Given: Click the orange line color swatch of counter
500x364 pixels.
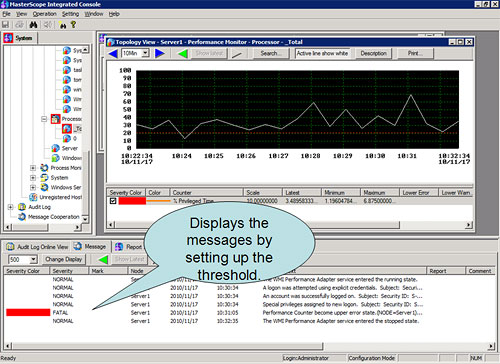Looking at the screenshot, I should 158,201.
